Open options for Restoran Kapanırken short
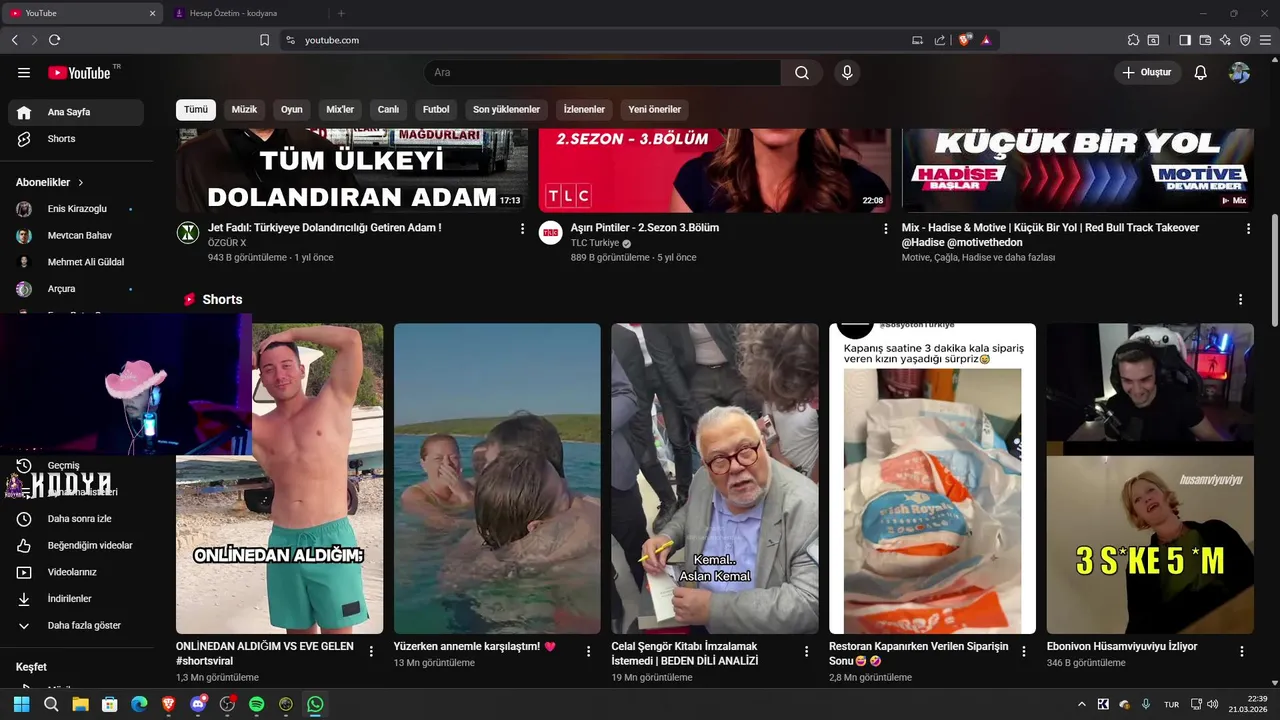This screenshot has width=1280, height=720. click(1023, 651)
